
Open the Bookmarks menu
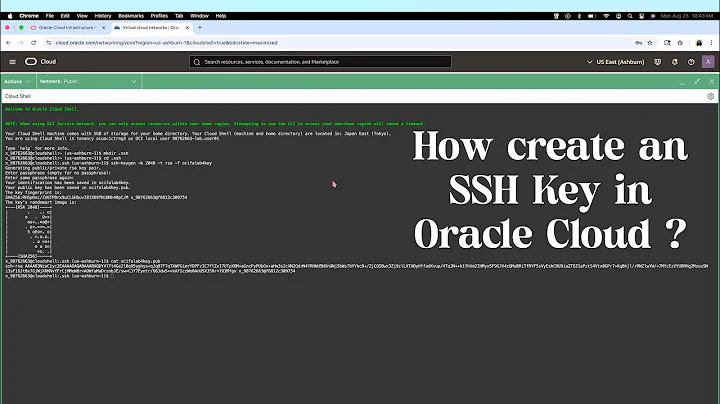[131, 16]
